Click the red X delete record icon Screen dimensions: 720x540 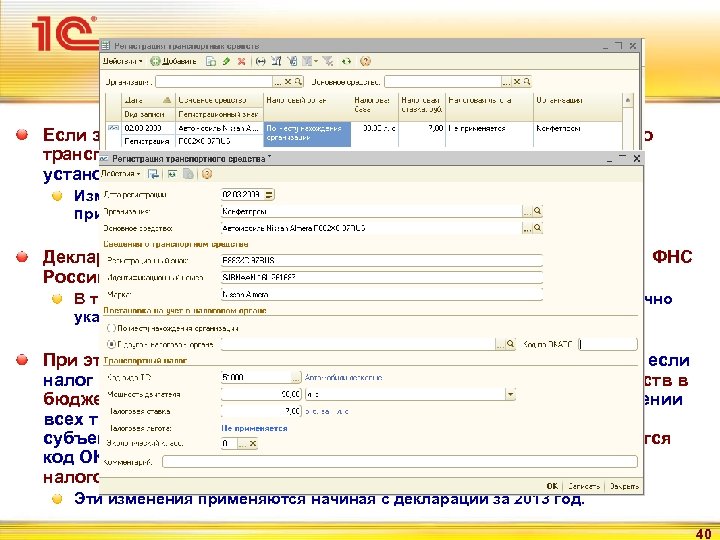(x=241, y=61)
